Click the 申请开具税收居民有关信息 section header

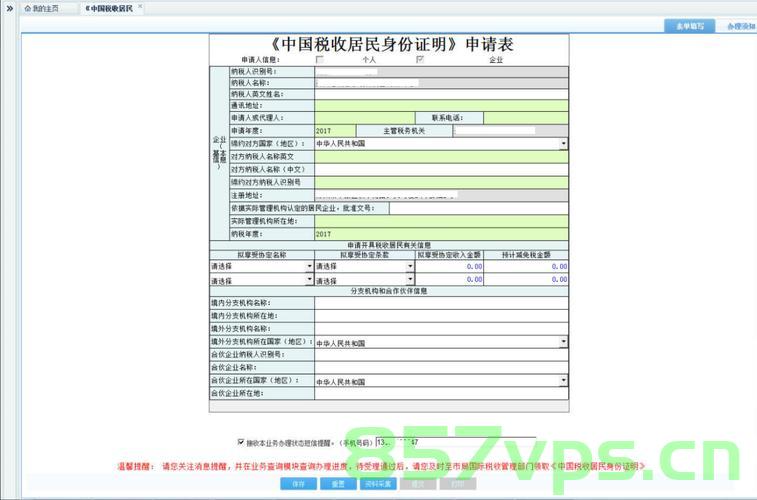point(389,245)
